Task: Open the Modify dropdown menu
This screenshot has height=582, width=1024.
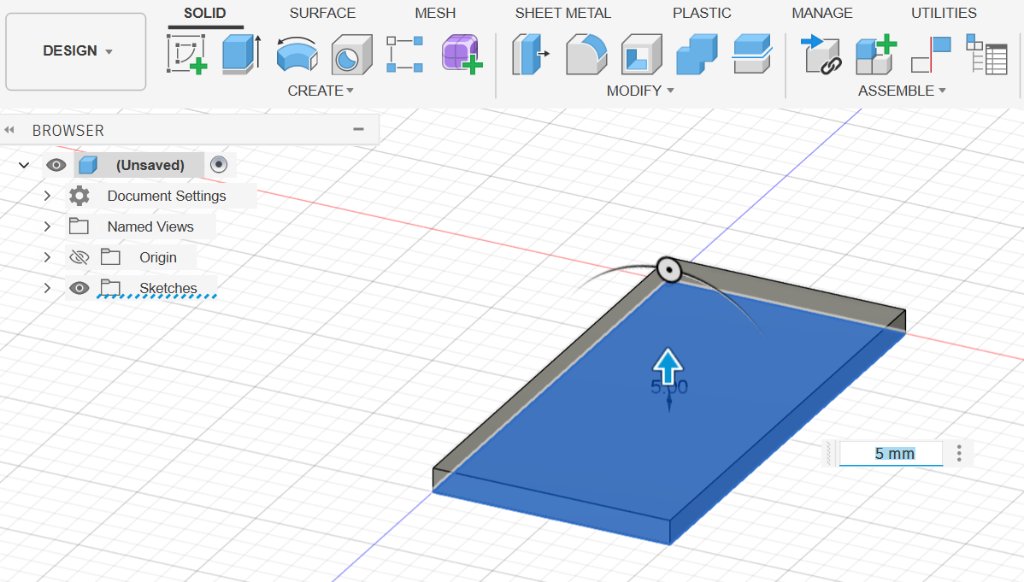Action: pyautogui.click(x=640, y=91)
